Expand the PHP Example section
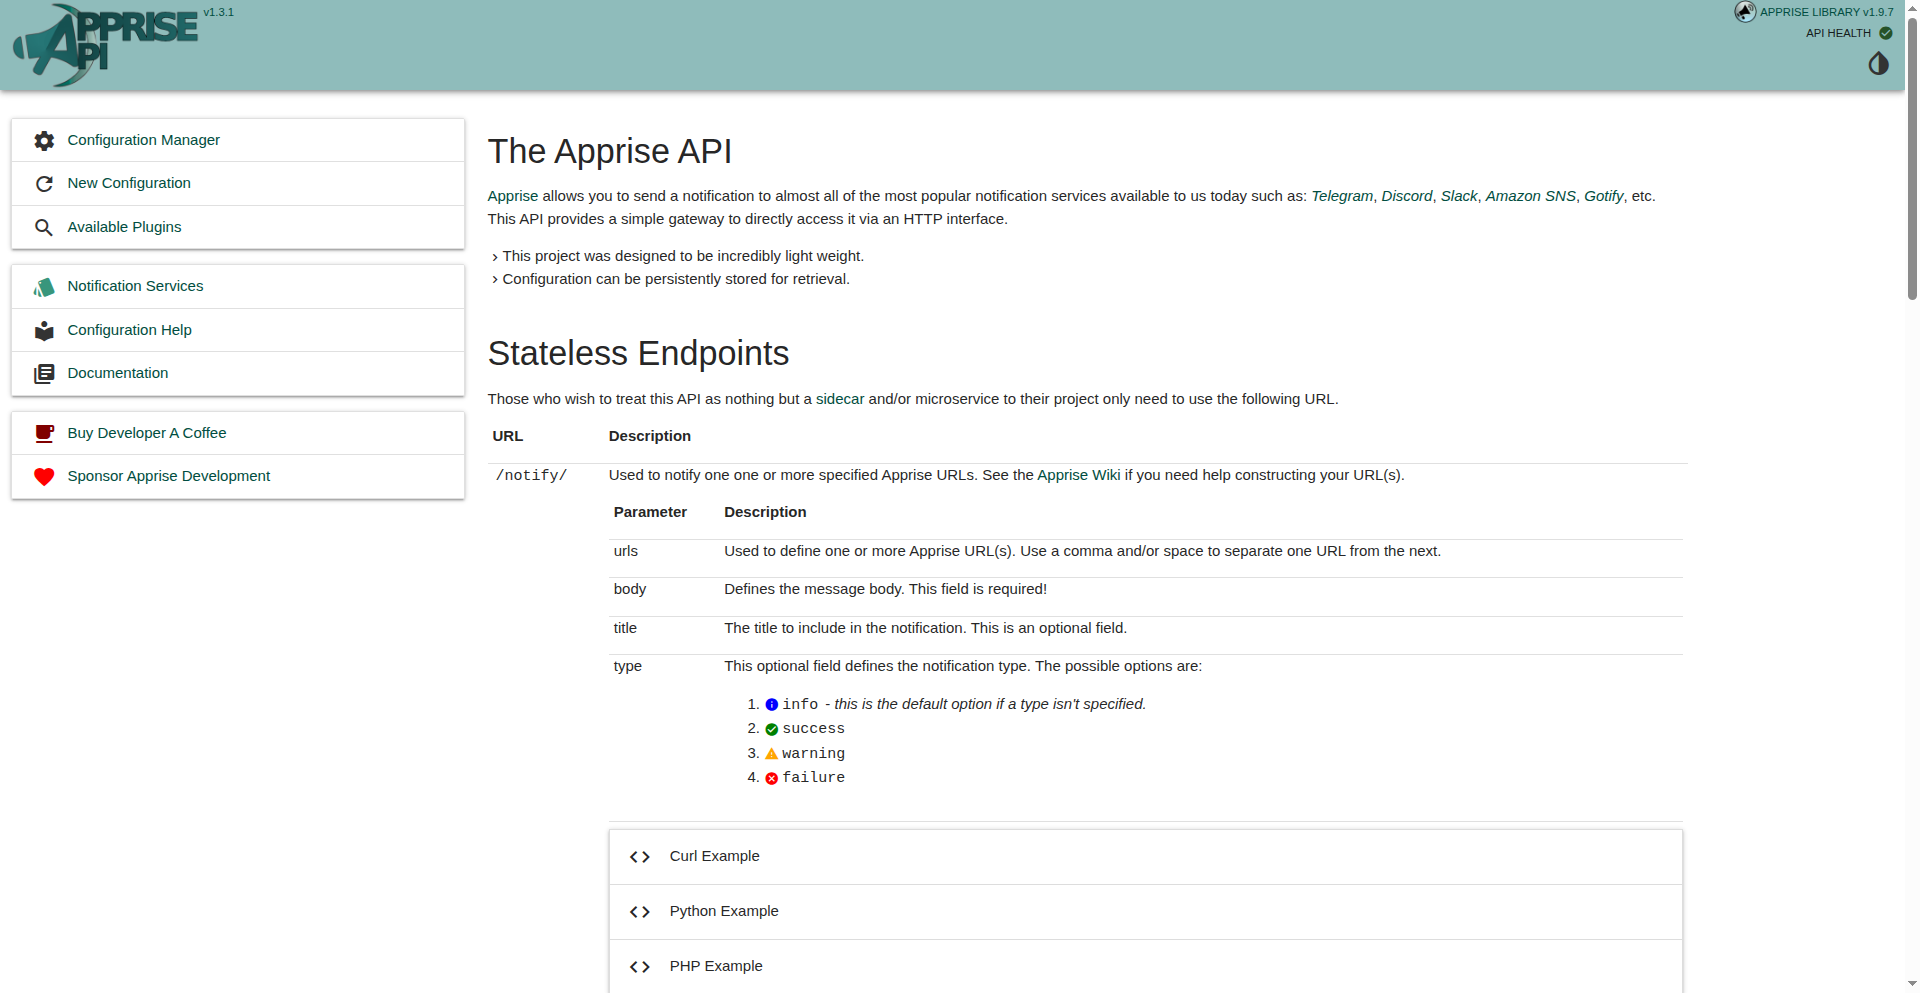1920x993 pixels. [715, 966]
